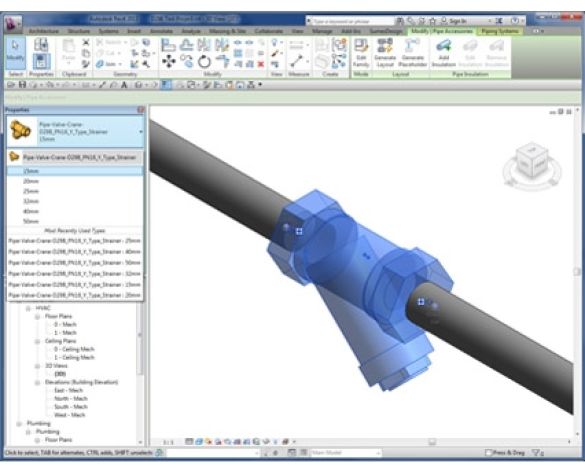Collapse the 3D Views node

coord(37,366)
